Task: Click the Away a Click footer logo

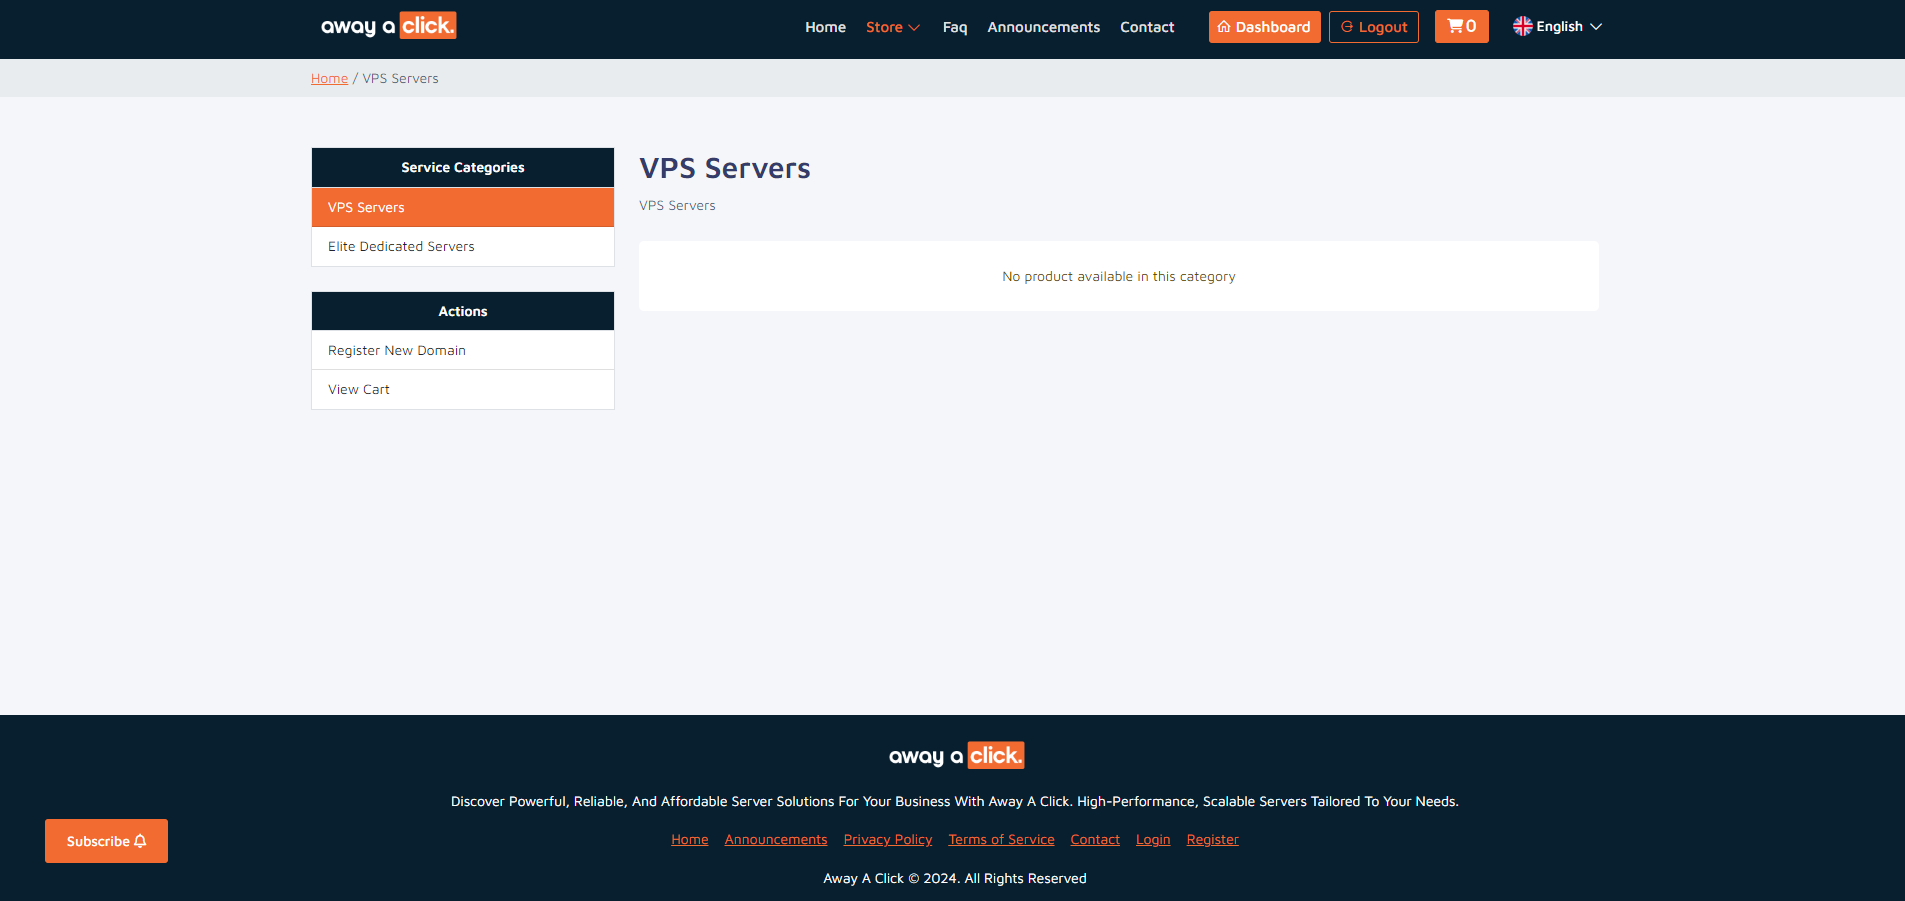Action: [956, 756]
